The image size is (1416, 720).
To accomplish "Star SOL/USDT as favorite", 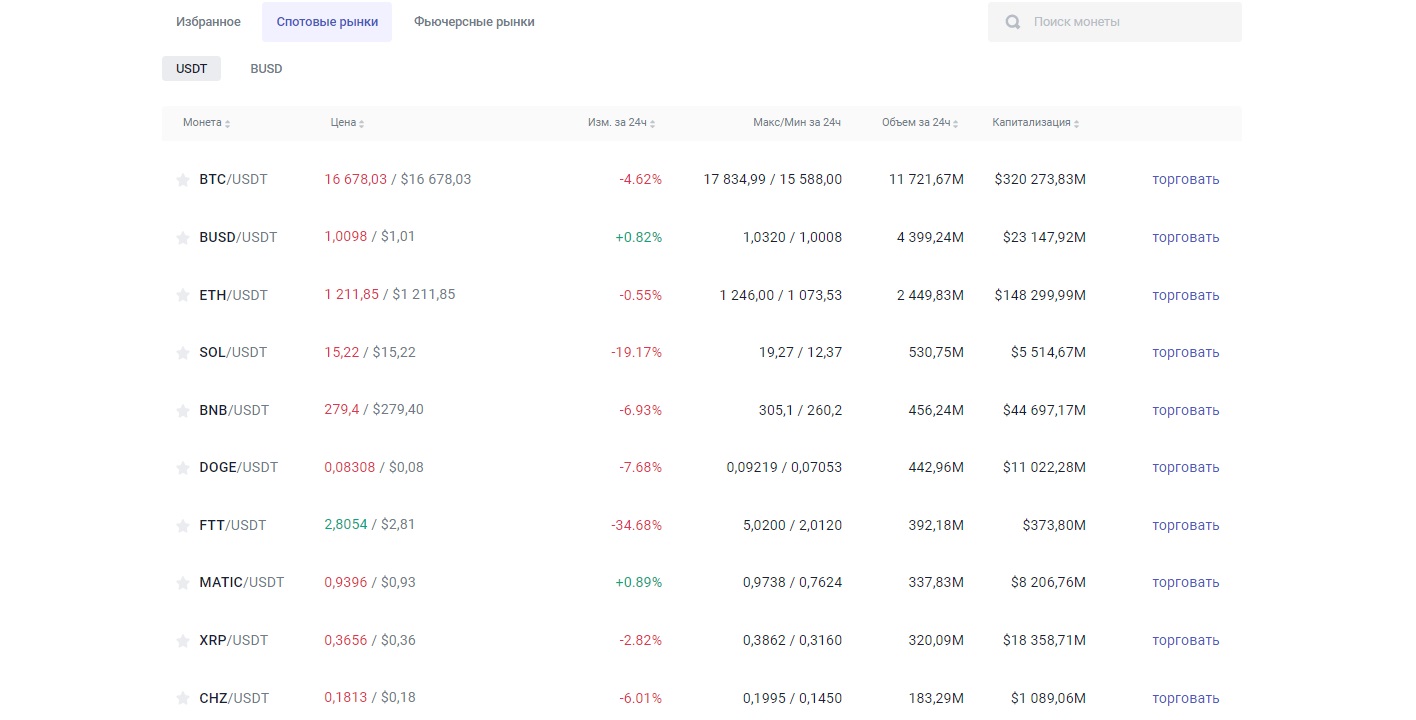I will click(x=183, y=353).
